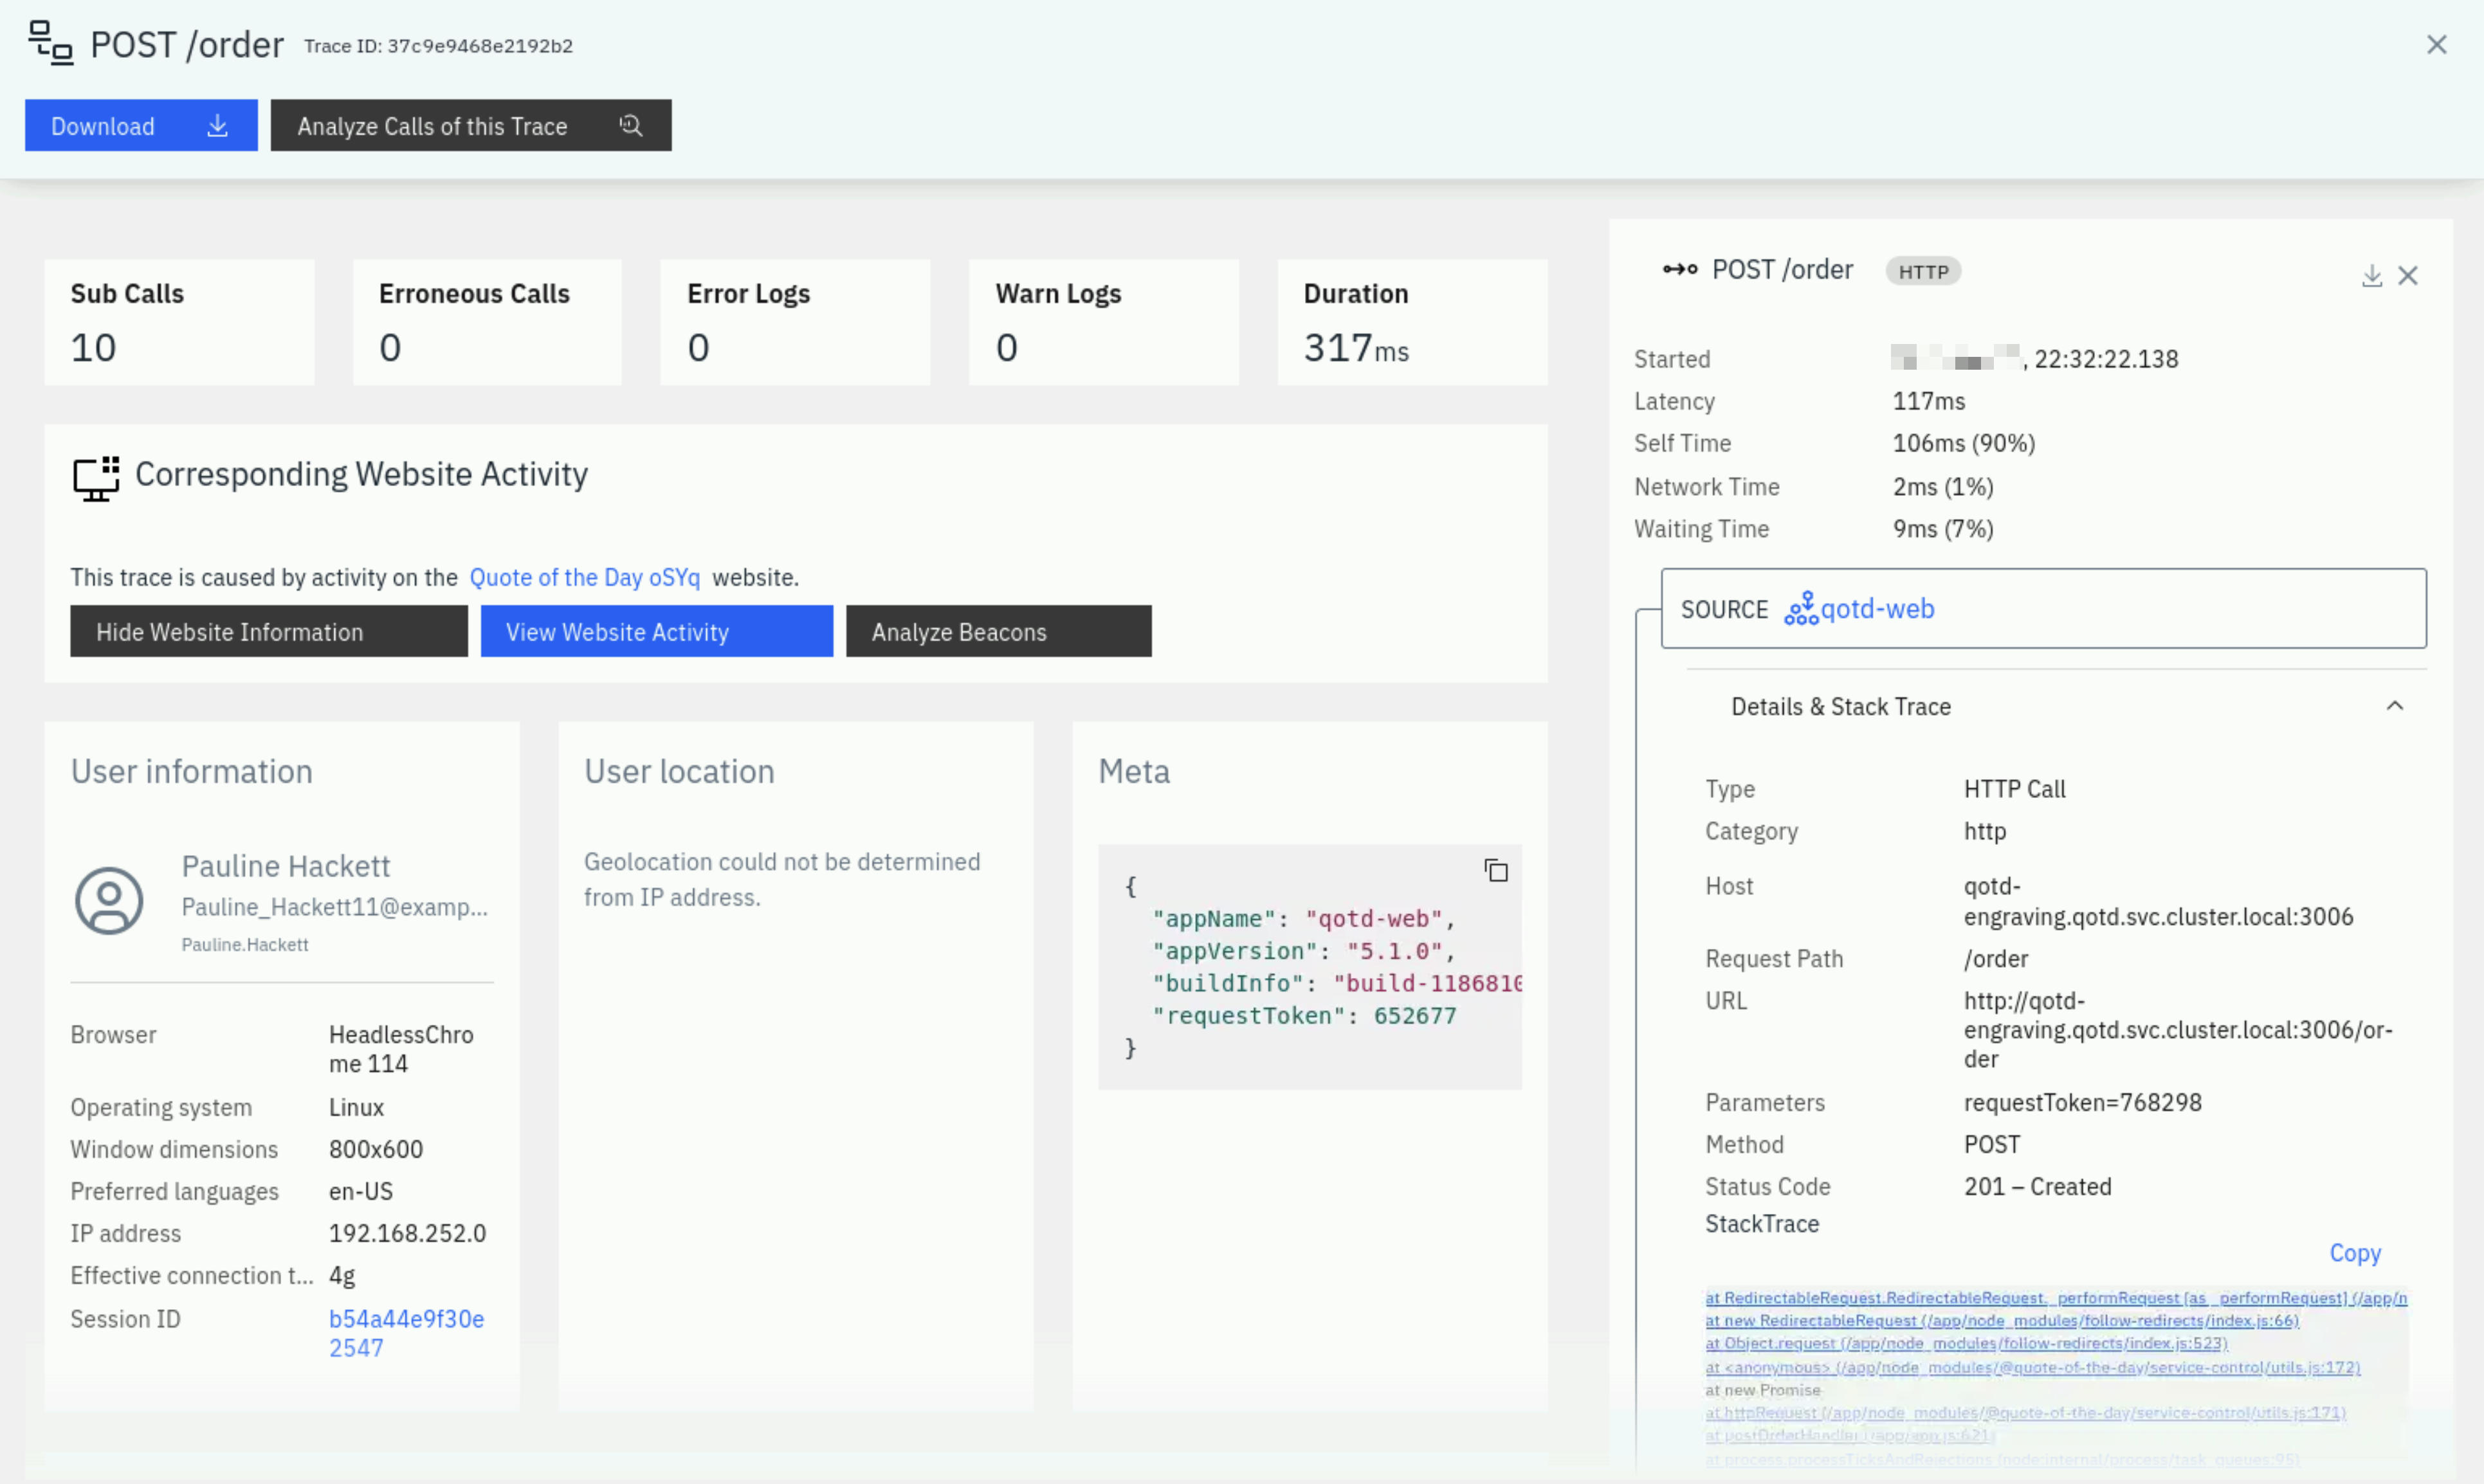Open Analyze Calls of this Trace
This screenshot has width=2484, height=1484.
(x=471, y=126)
